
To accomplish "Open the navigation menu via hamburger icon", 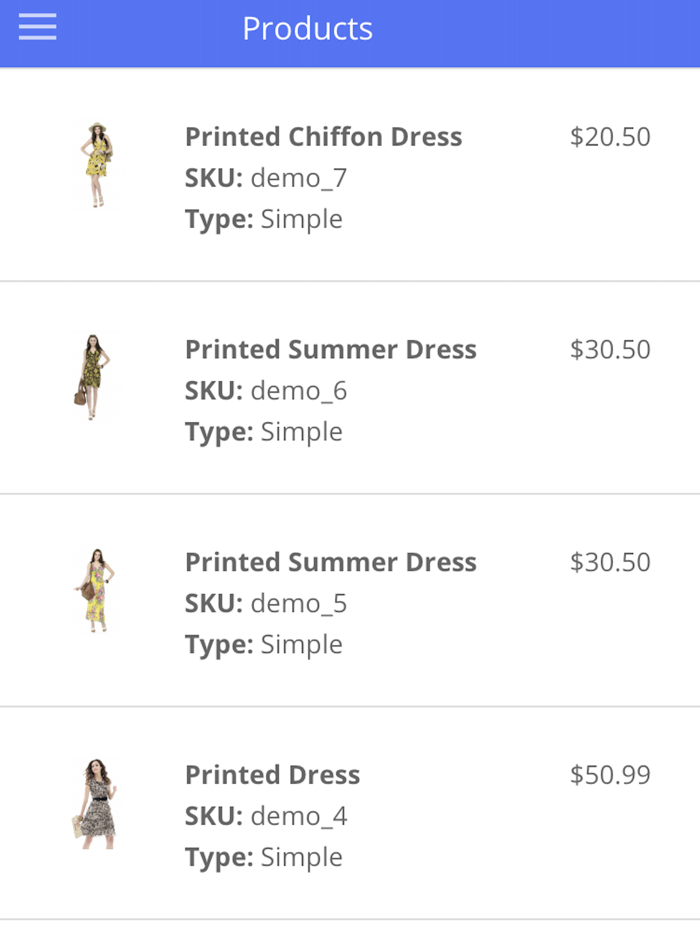I will [x=37, y=27].
